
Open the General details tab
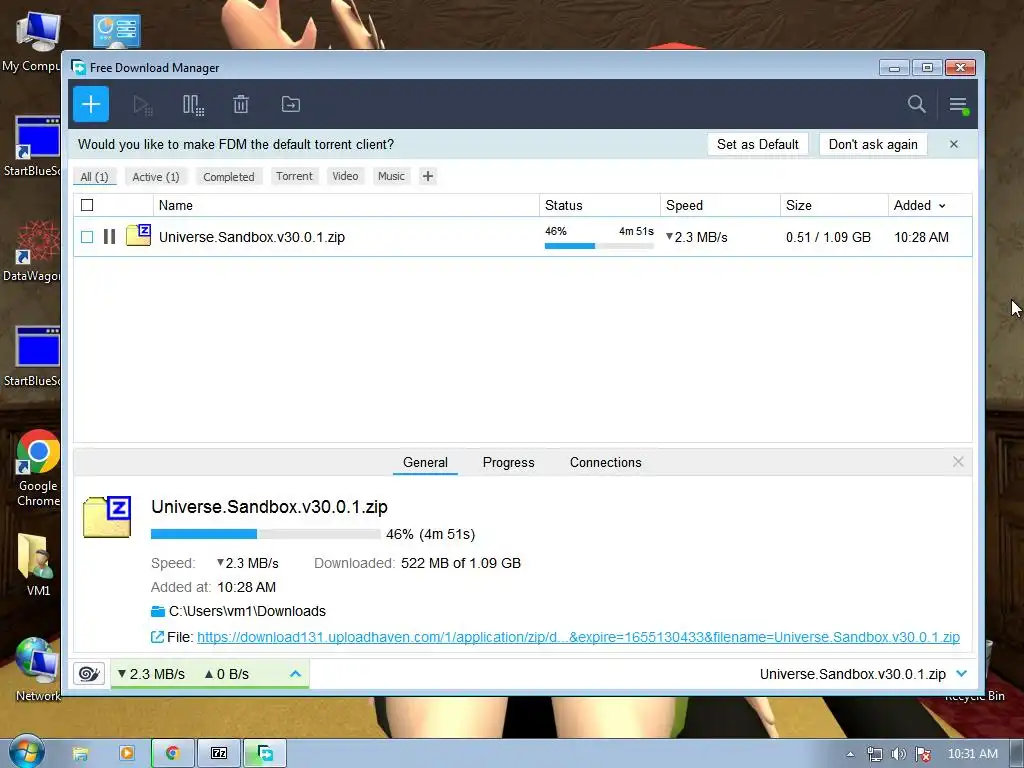pos(425,462)
